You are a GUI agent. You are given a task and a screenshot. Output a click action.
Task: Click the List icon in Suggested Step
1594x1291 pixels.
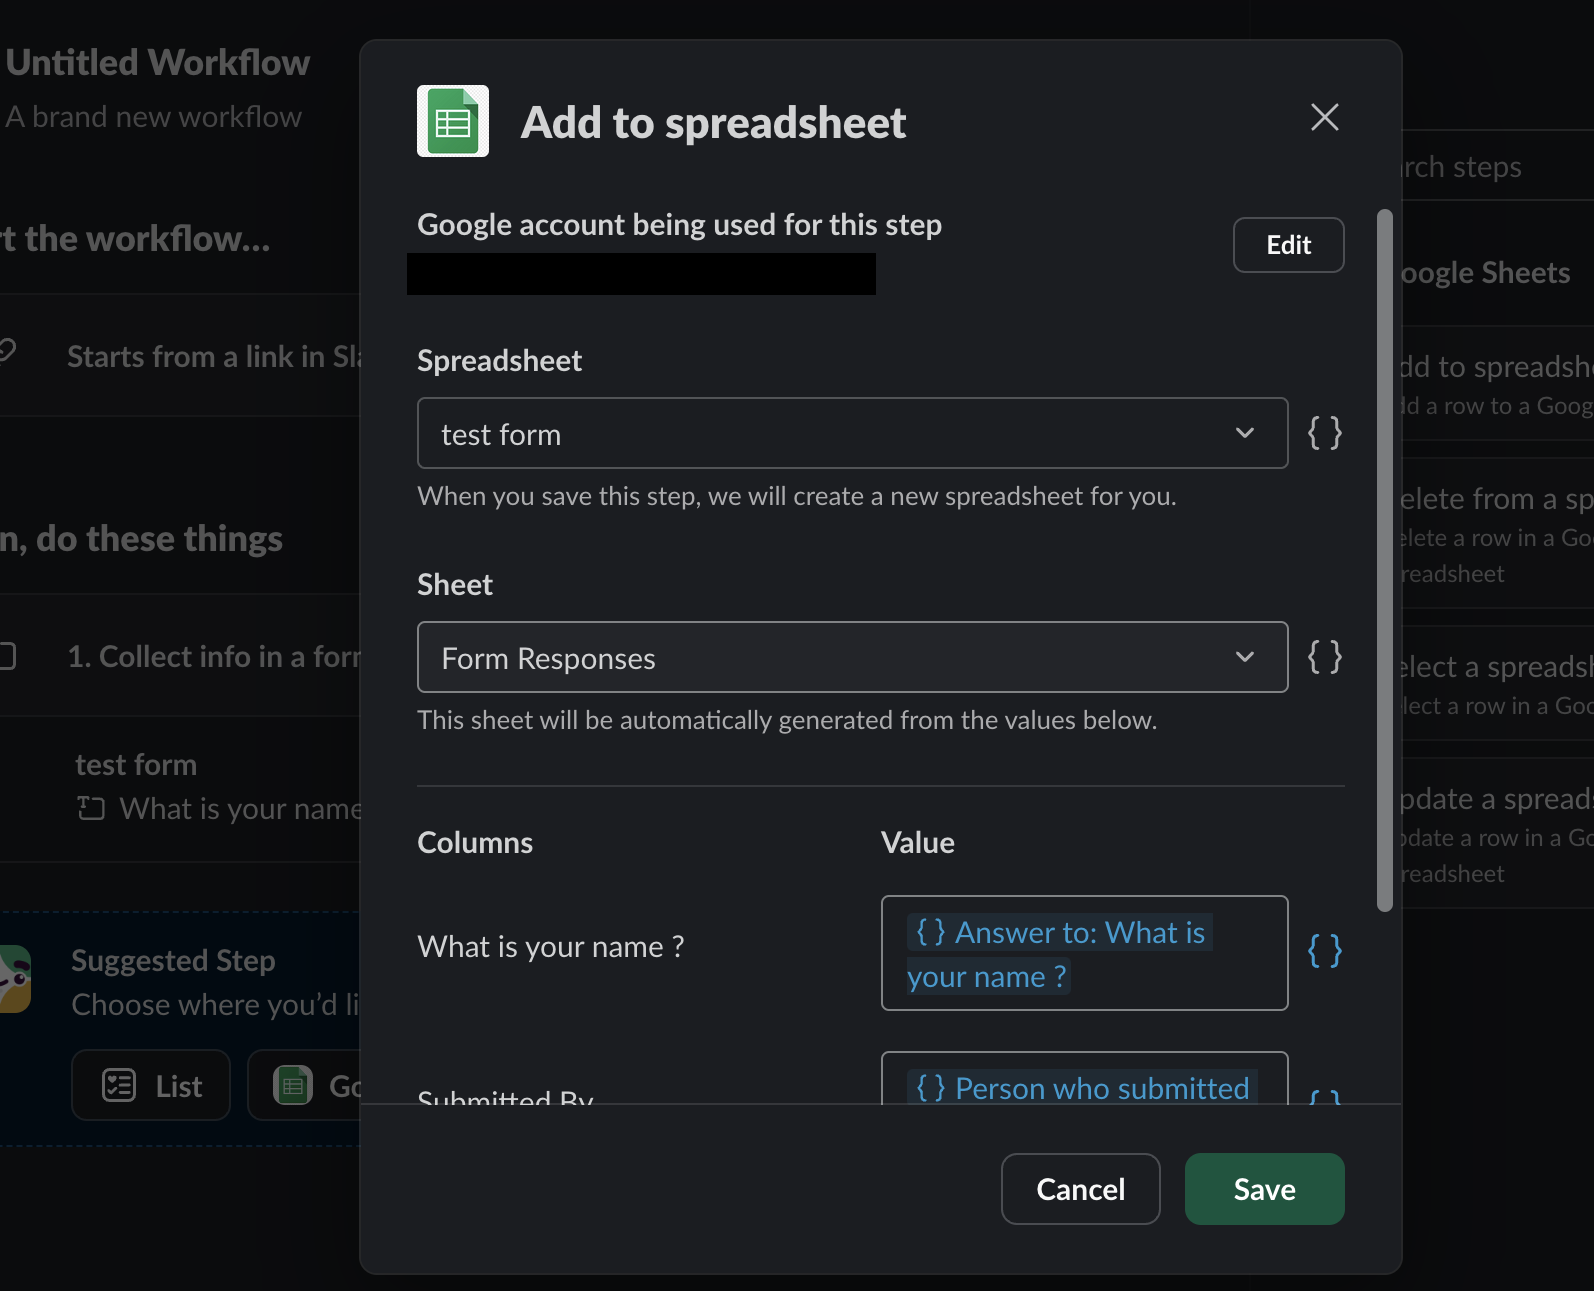[119, 1085]
